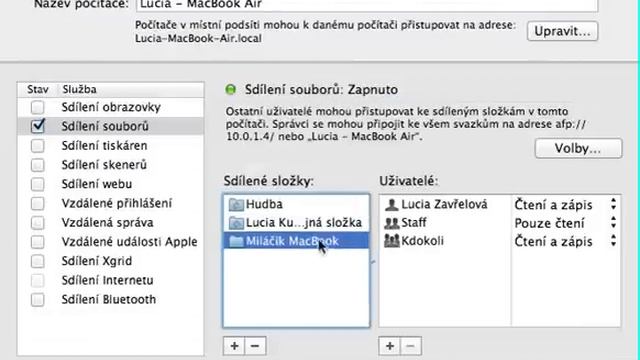Enable Sdílení Xgrid checkbox
The height and width of the screenshot is (360, 640).
pos(38,261)
